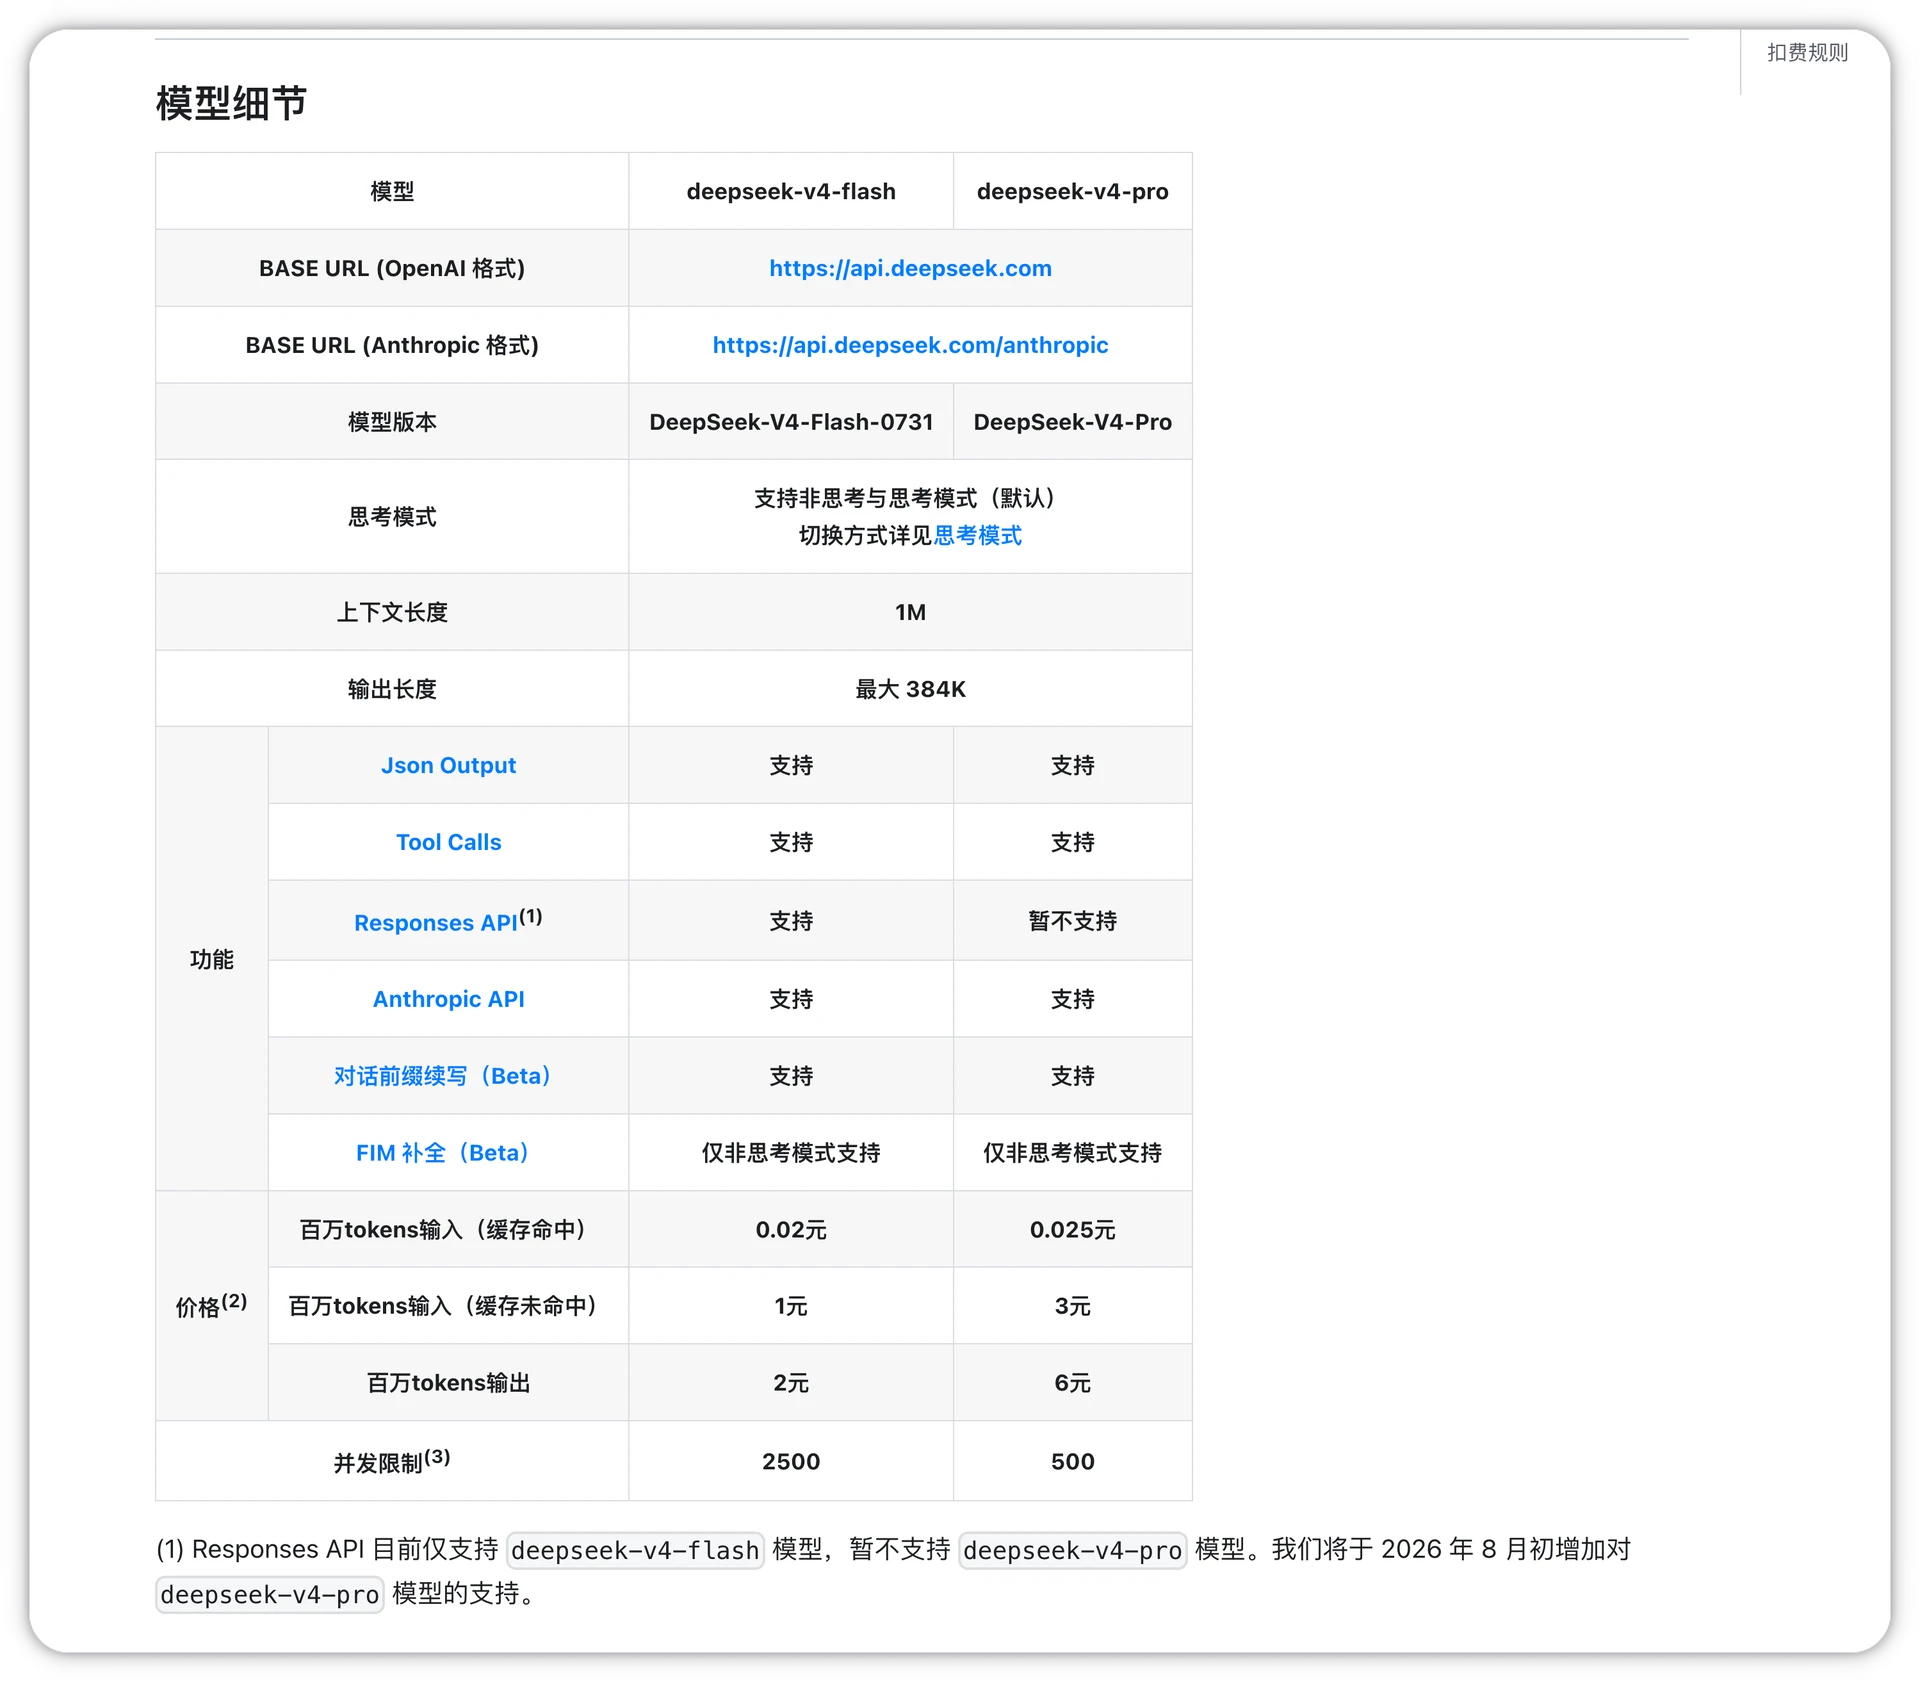
Task: Click 支持 for 对话前缀续写 under deepseek-v4-pro
Action: pos(1073,1076)
